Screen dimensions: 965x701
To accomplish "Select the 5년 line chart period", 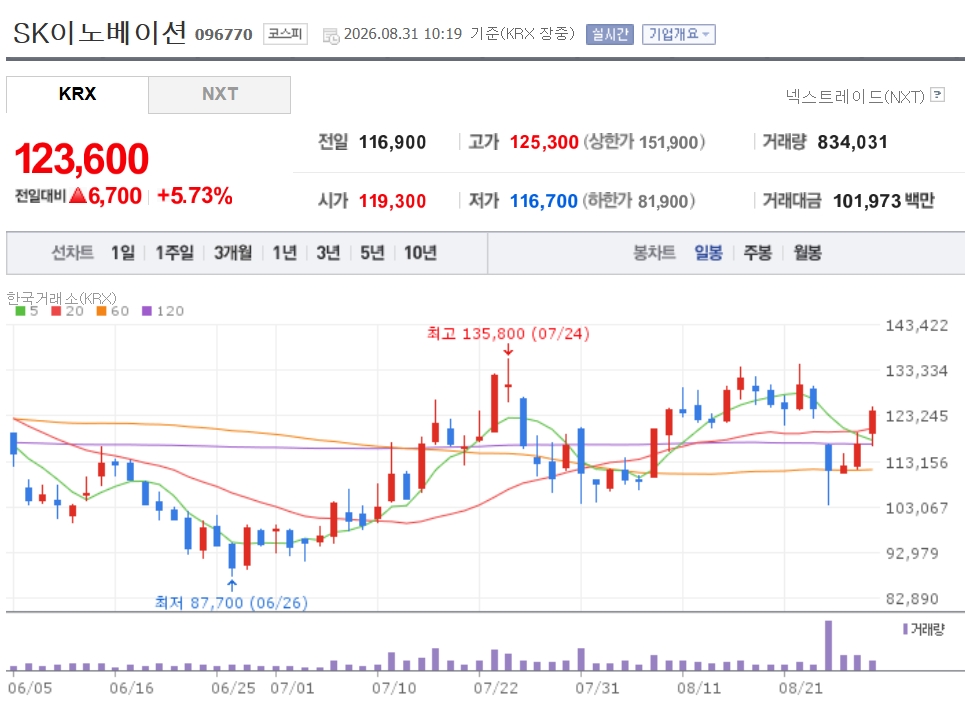I will tap(372, 253).
